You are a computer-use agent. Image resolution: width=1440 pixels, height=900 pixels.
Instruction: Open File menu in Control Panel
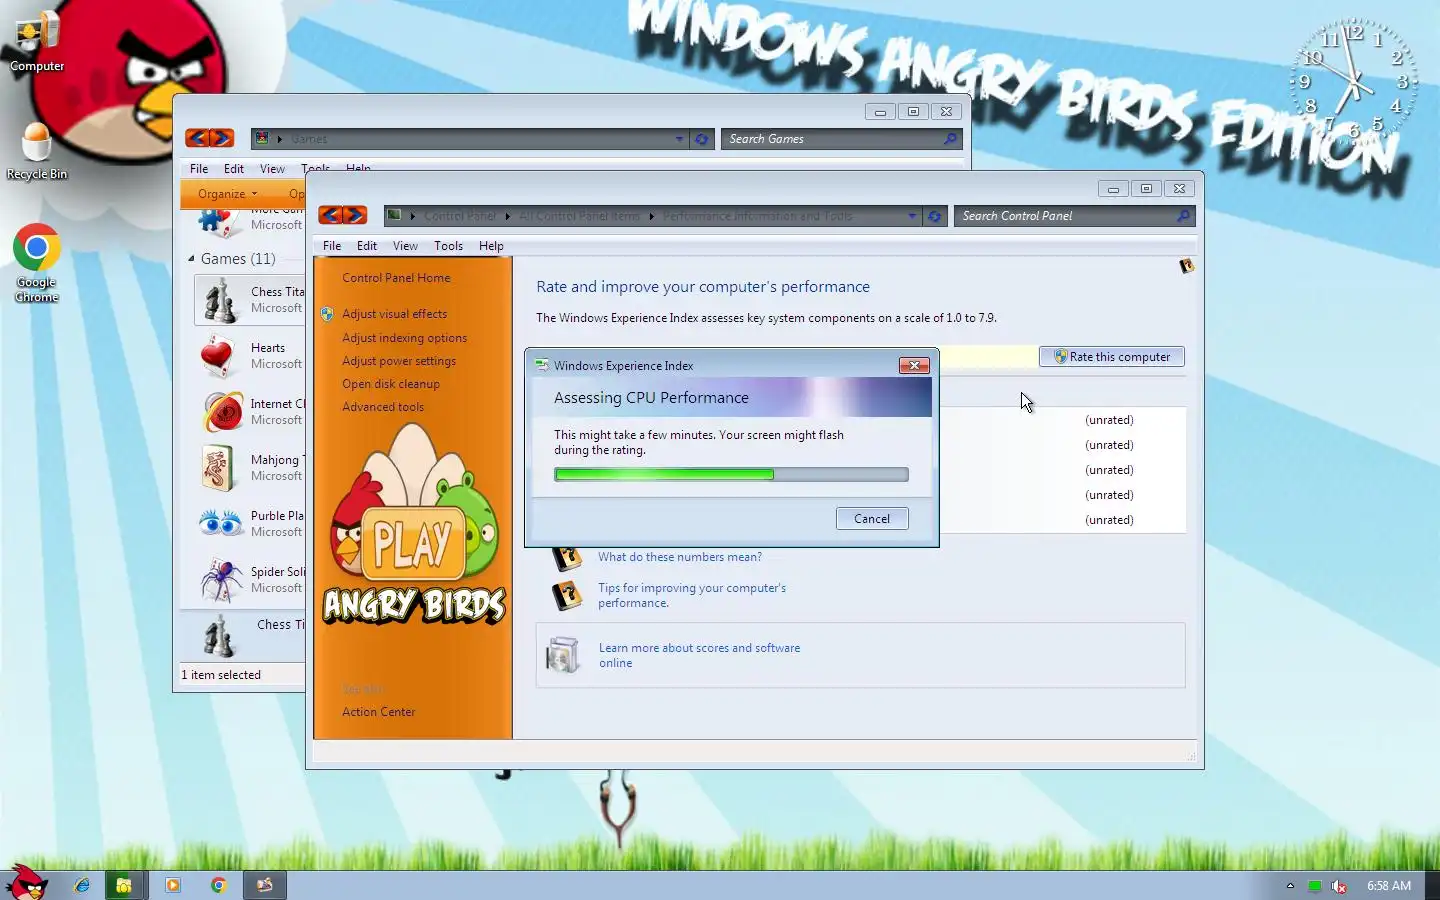pyautogui.click(x=332, y=246)
